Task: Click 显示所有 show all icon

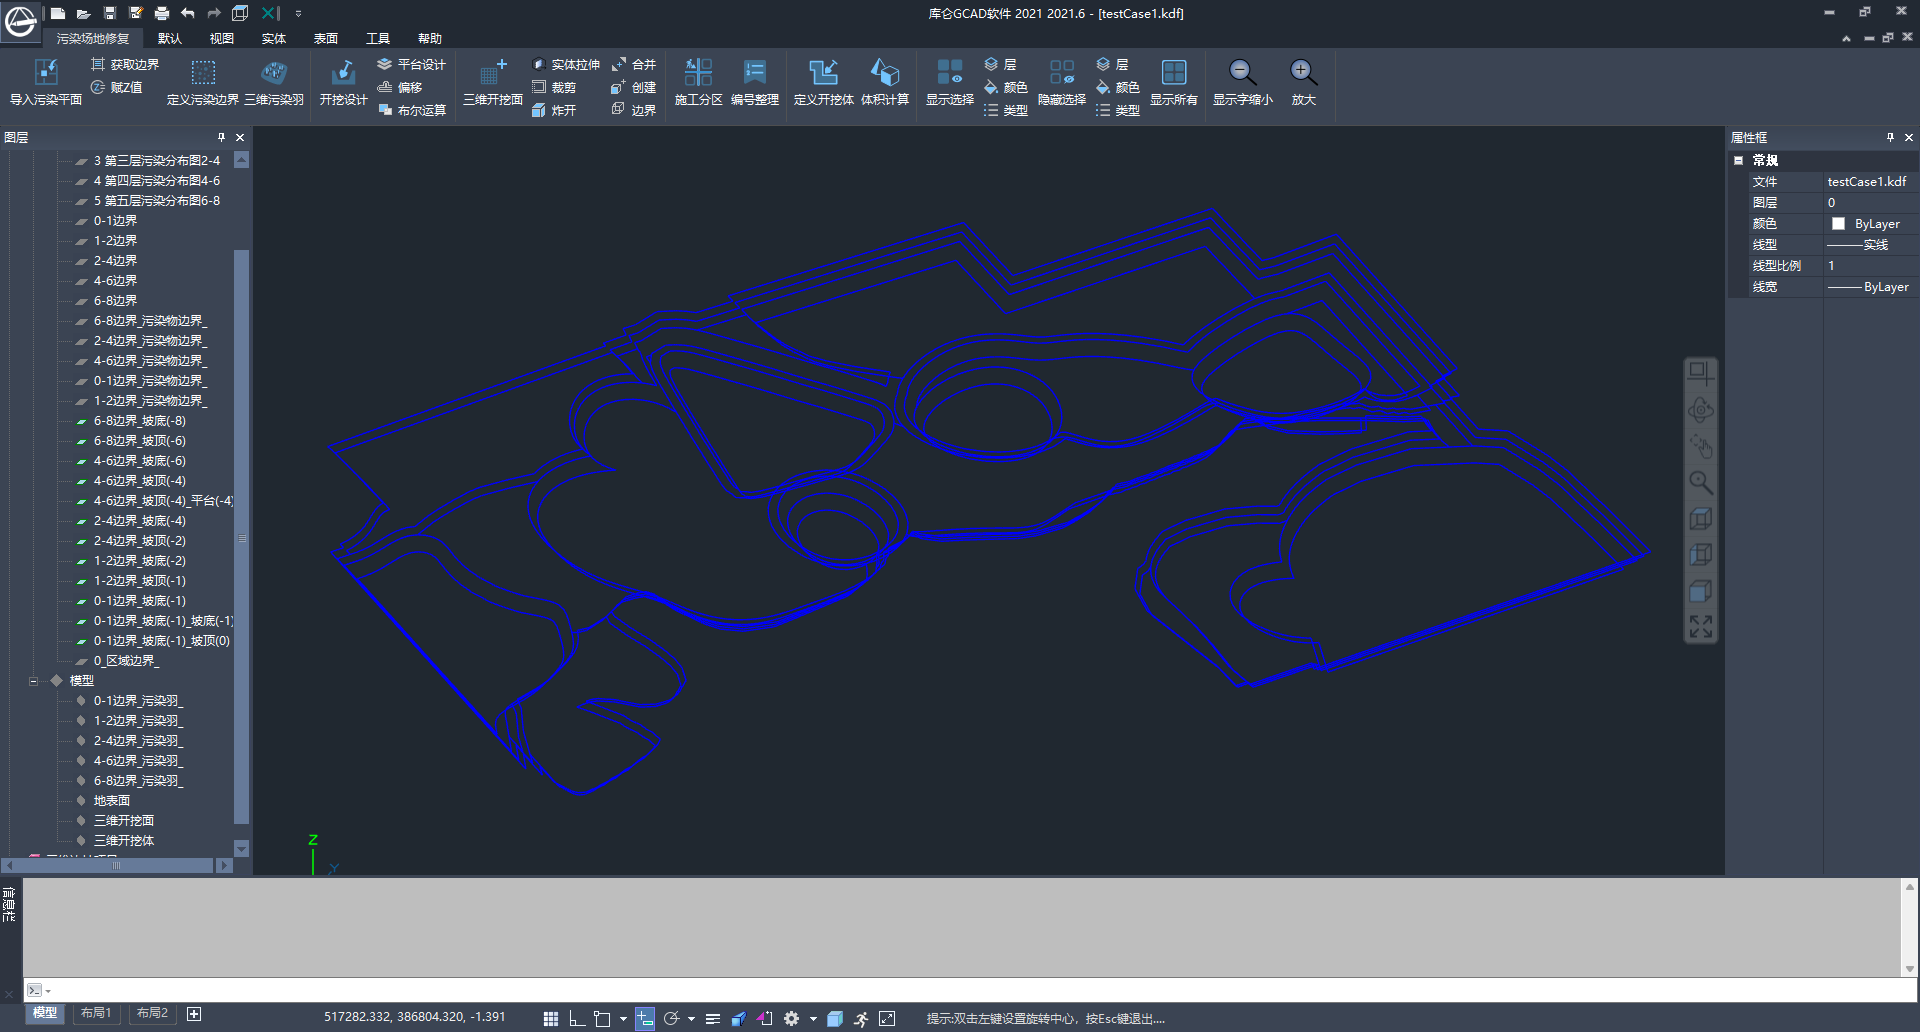Action: pyautogui.click(x=1173, y=72)
